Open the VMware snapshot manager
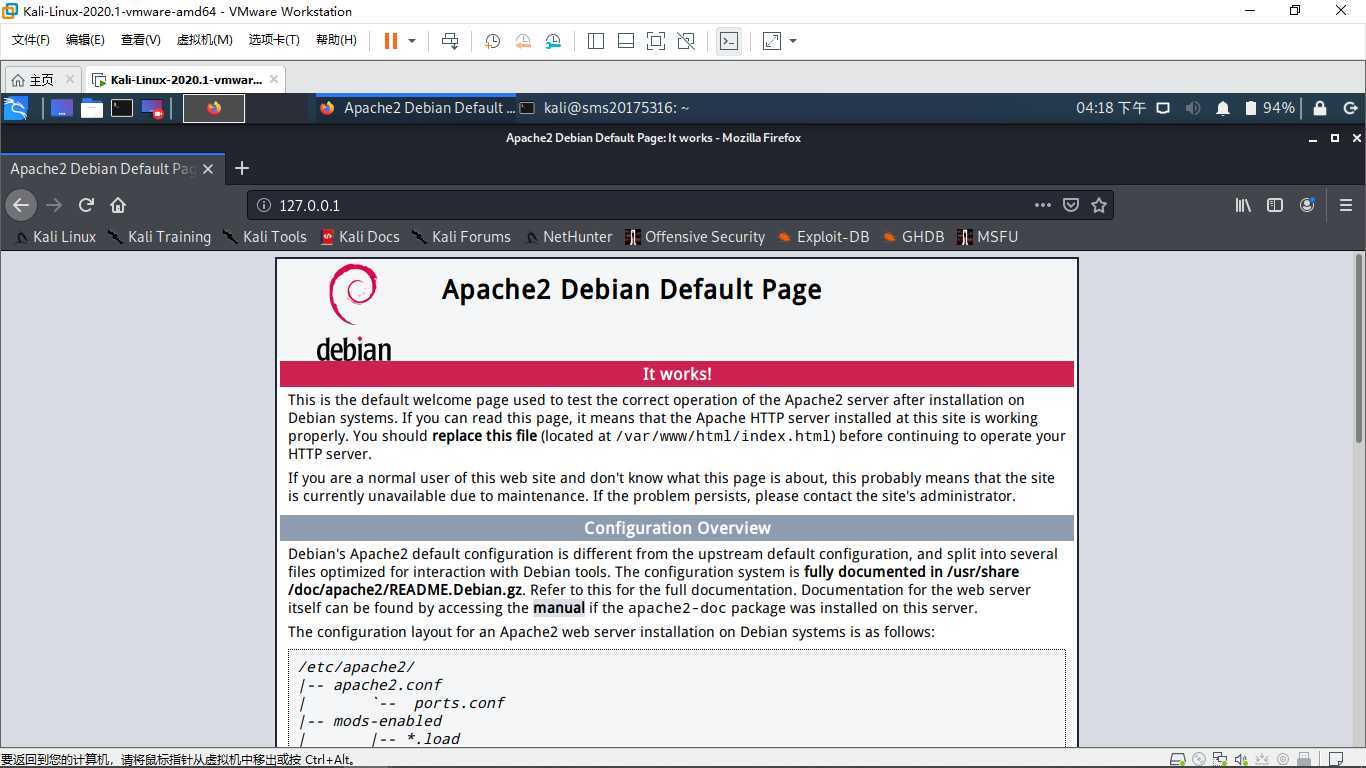 pos(554,41)
